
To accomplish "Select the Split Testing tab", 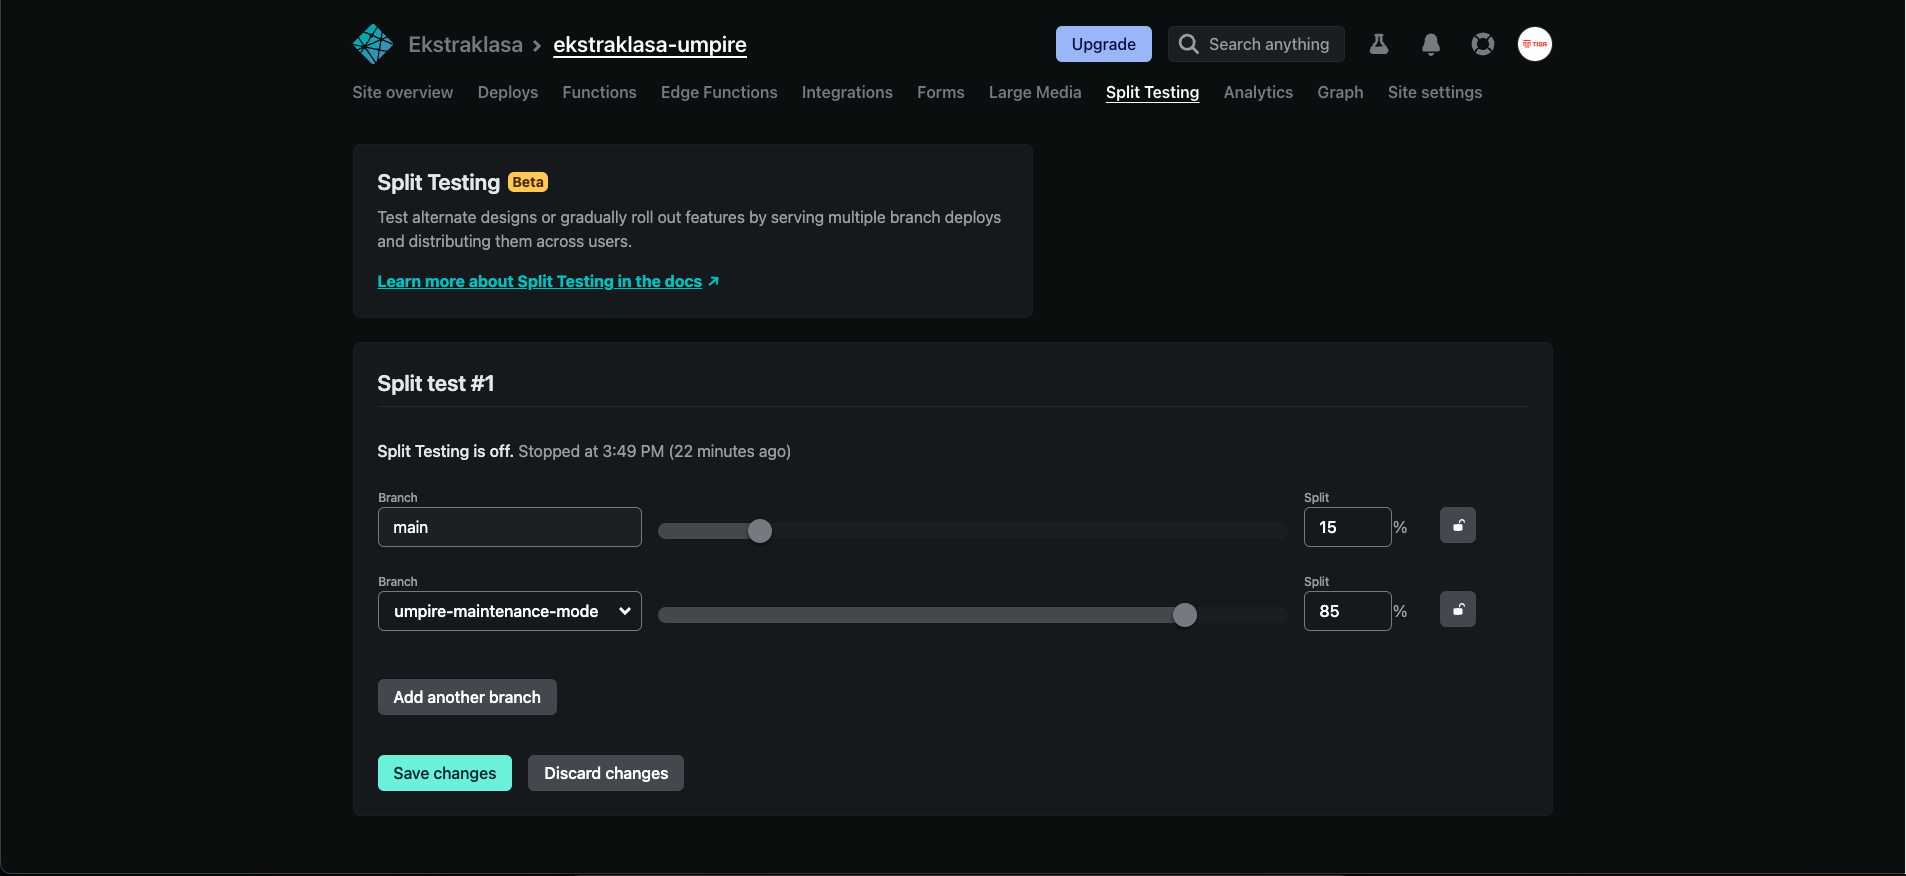I will pyautogui.click(x=1152, y=92).
